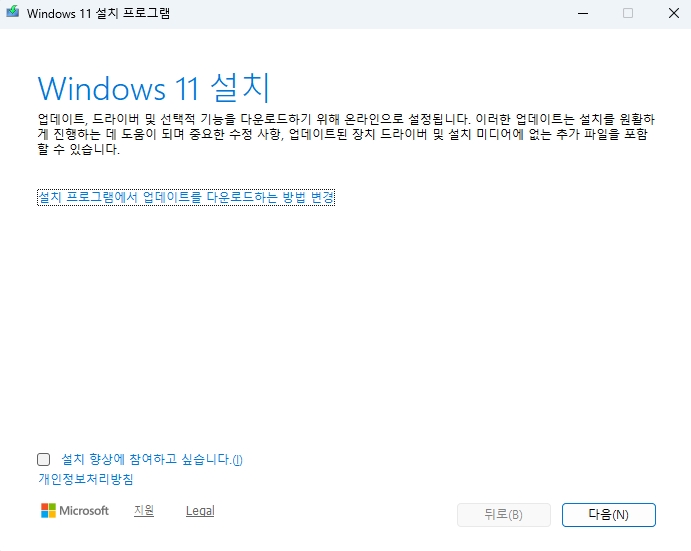Open the 개인정보처리방침 privacy link
Image resolution: width=691 pixels, height=551 pixels.
tap(86, 479)
